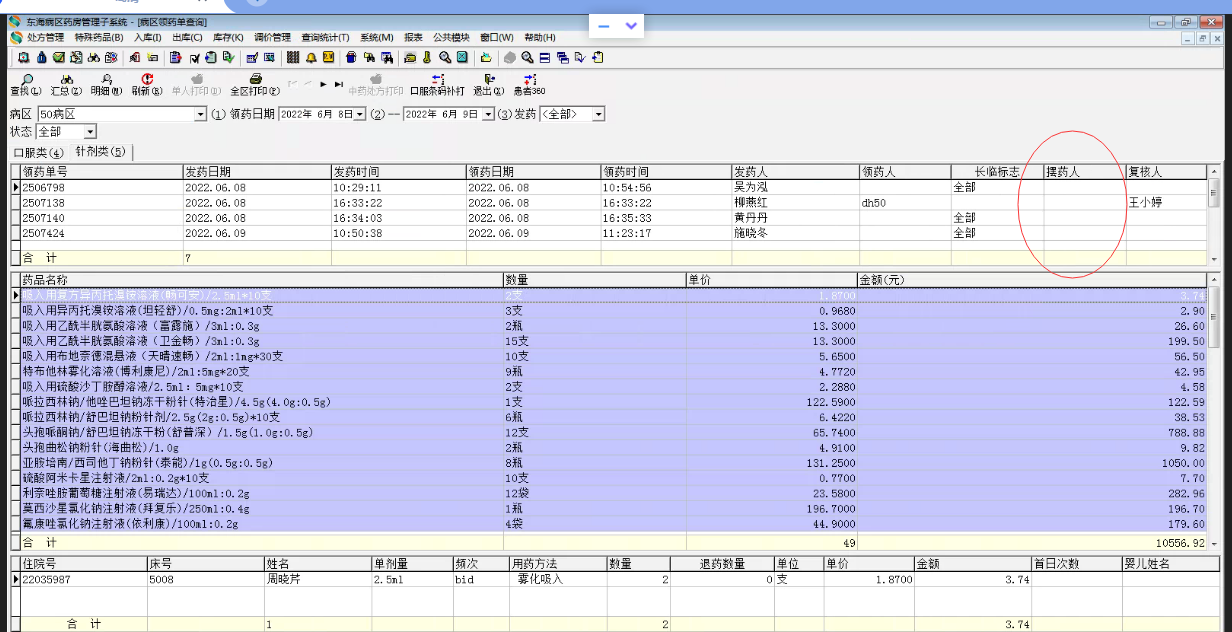1232x632 pixels.
Task: Expand the 发药 dropdown showing <全部>
Action: [598, 115]
